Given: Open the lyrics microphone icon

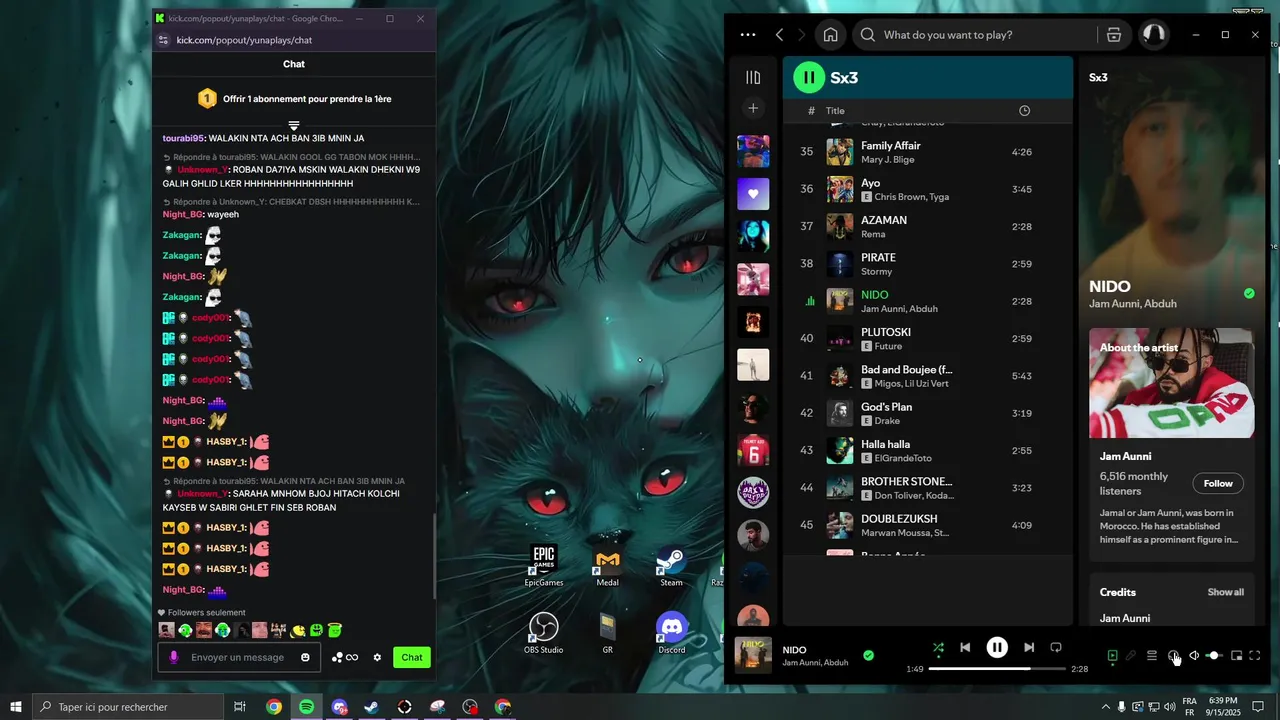Looking at the screenshot, I should coord(1131,656).
